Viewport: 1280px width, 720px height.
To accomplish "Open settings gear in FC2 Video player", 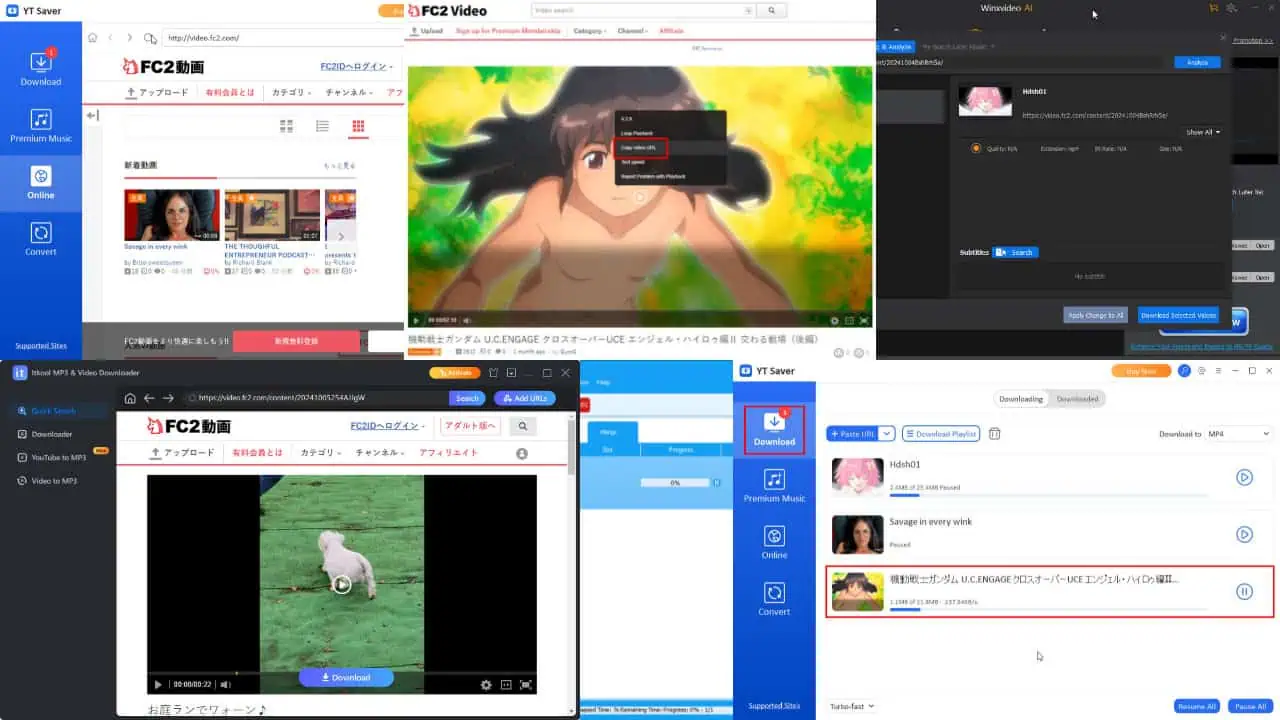I will coord(834,320).
